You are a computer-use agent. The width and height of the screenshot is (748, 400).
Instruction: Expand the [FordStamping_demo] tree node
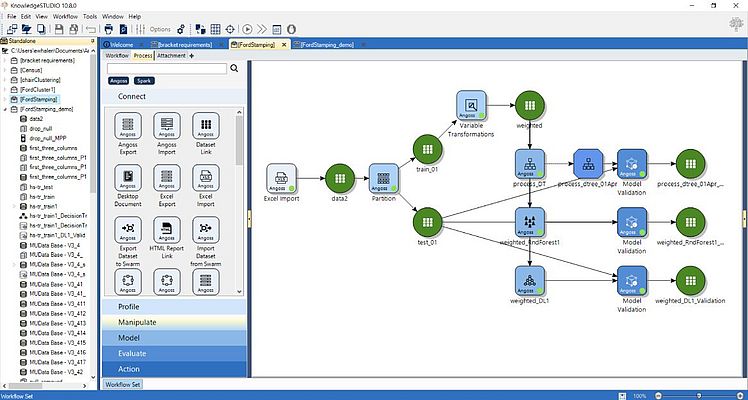pos(4,108)
